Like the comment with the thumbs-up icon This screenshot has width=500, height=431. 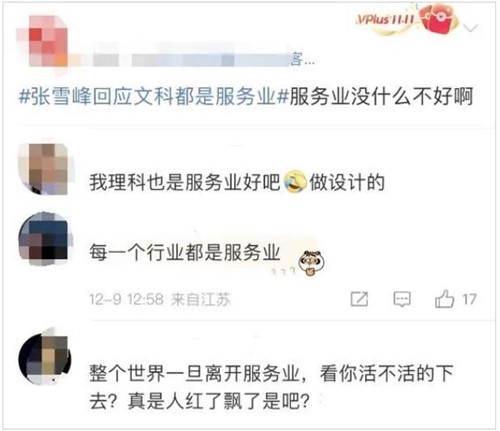[x=445, y=298]
